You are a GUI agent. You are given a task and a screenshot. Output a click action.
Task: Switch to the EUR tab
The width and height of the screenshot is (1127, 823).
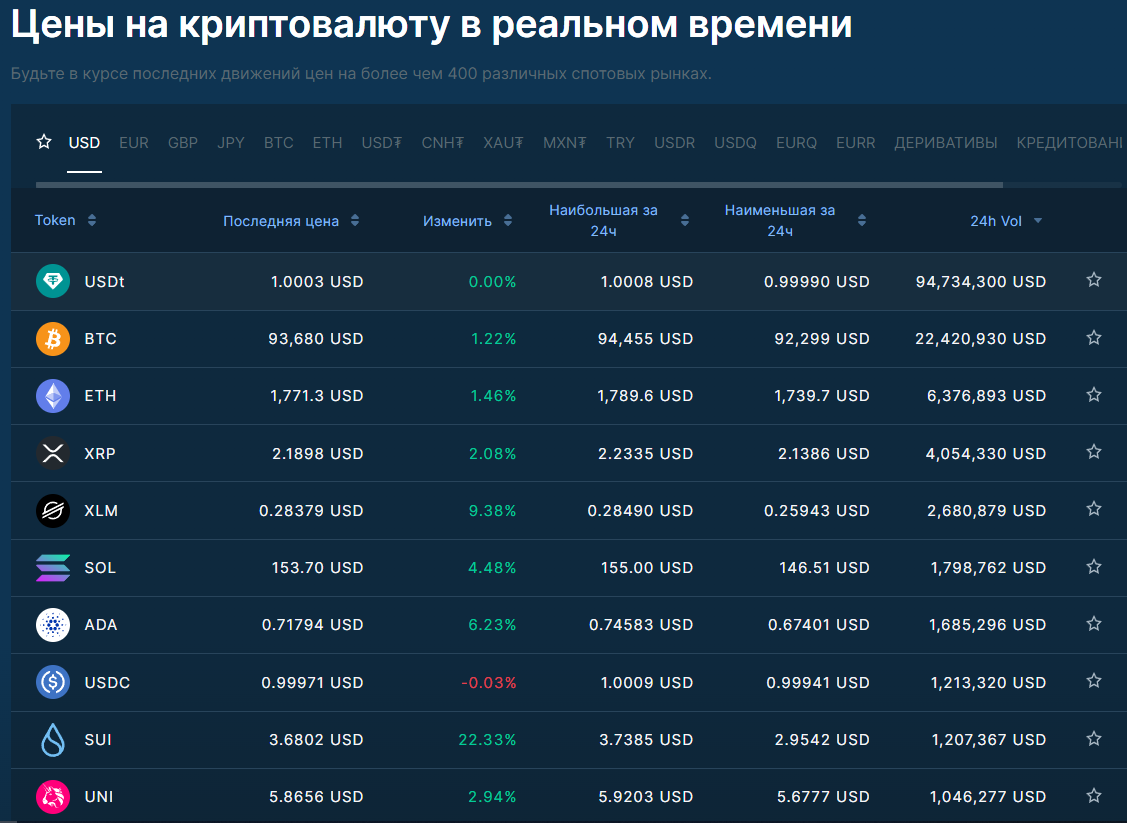[134, 142]
